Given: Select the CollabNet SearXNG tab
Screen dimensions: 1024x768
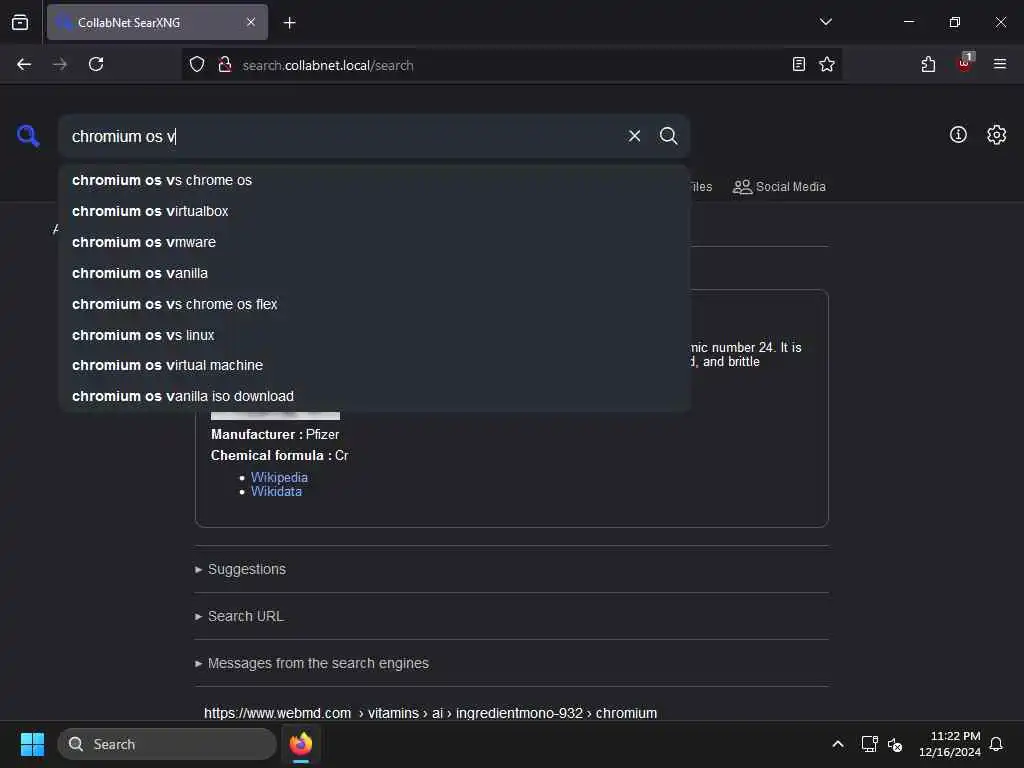Looking at the screenshot, I should tap(157, 22).
